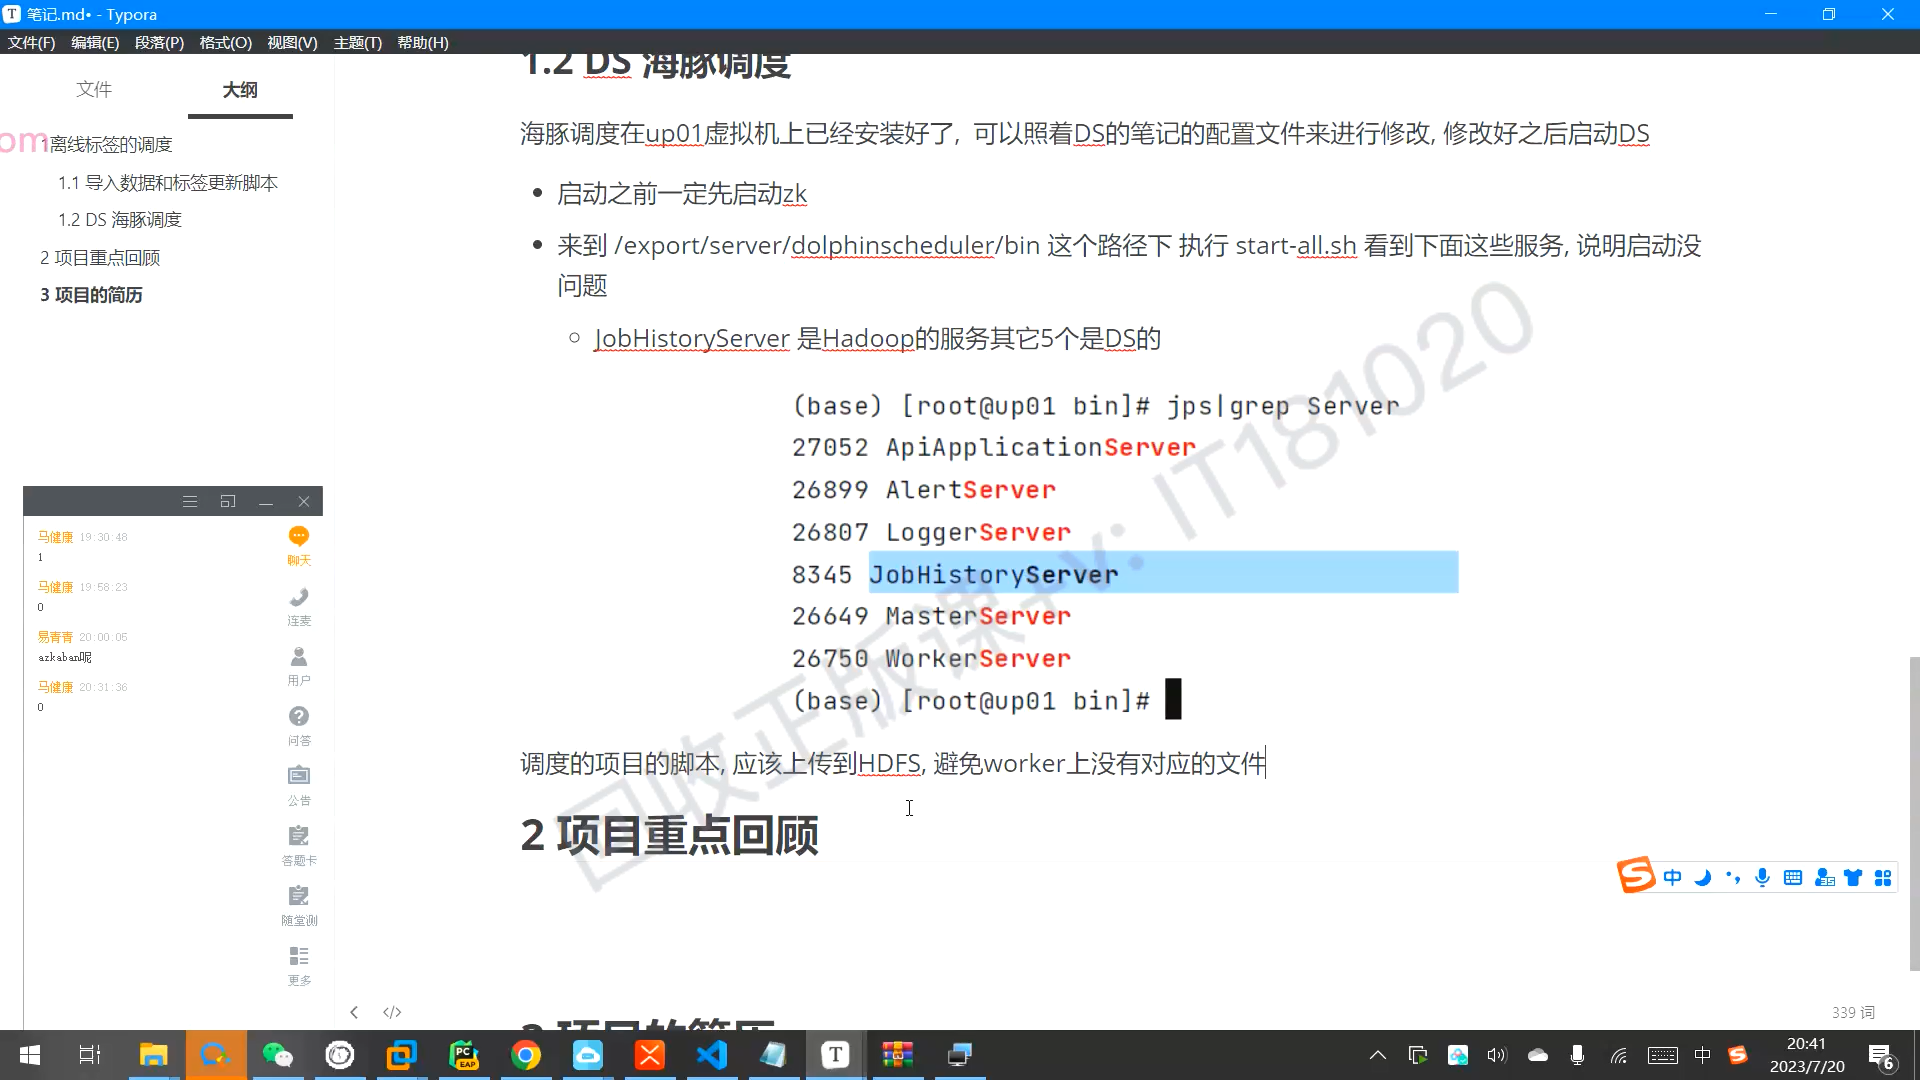1920x1080 pixels.
Task: Toggle Sogou voice input microphone
Action: click(1762, 877)
